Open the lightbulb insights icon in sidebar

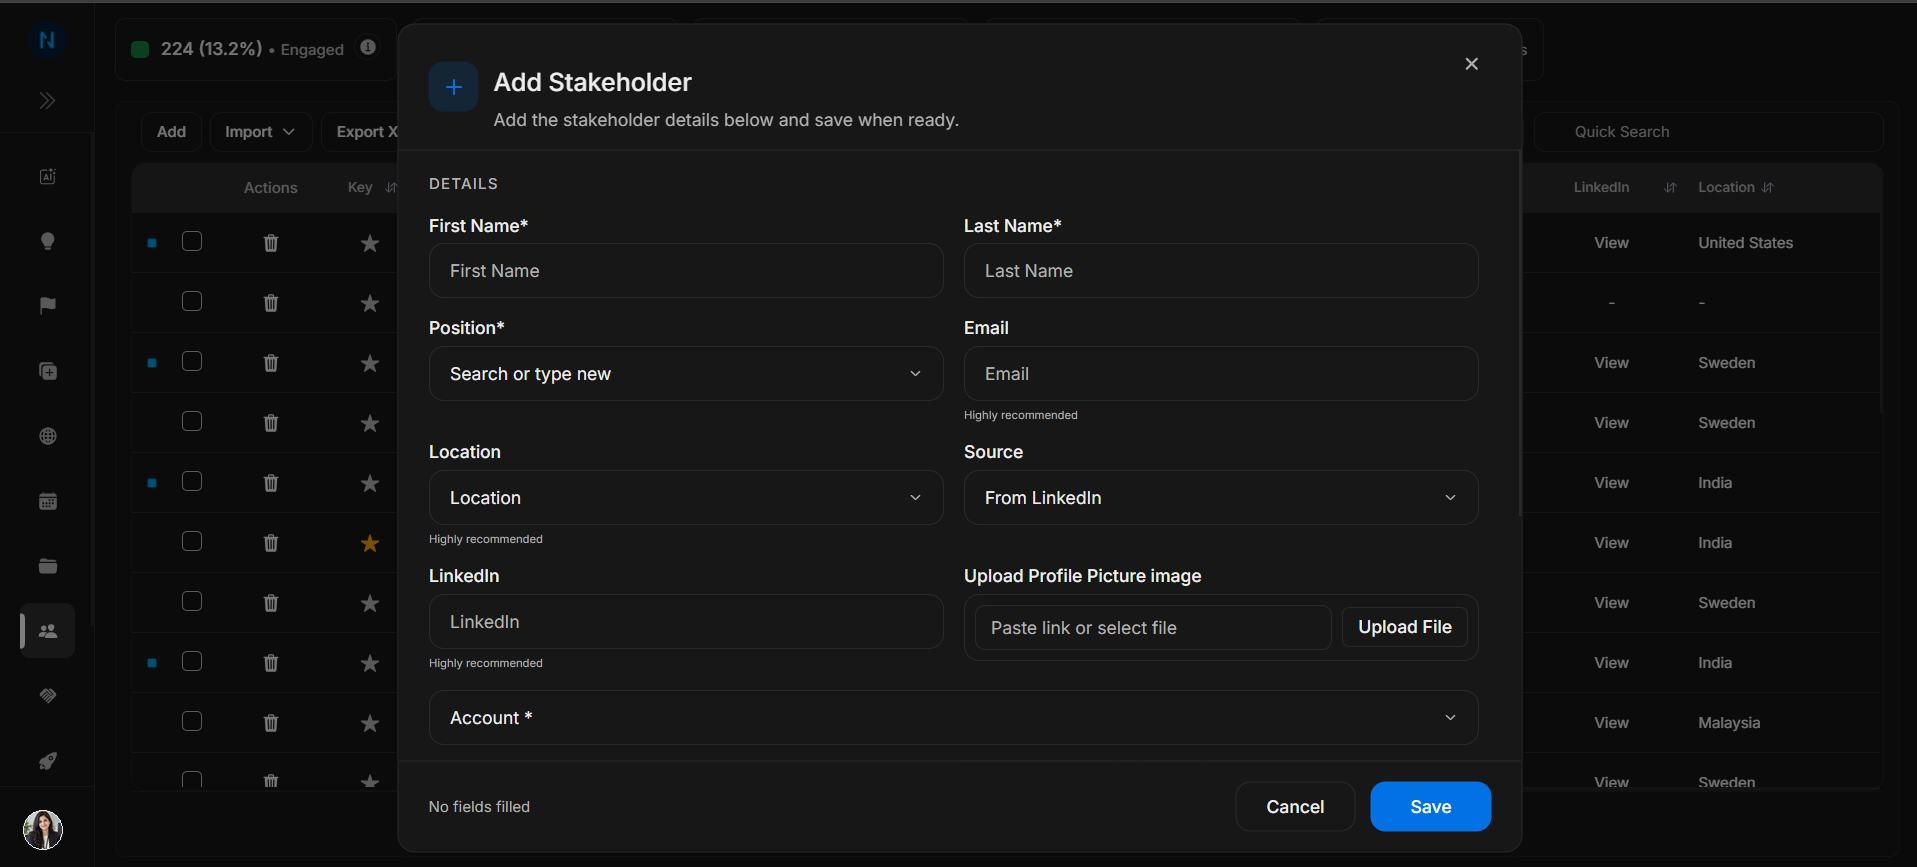tap(47, 241)
